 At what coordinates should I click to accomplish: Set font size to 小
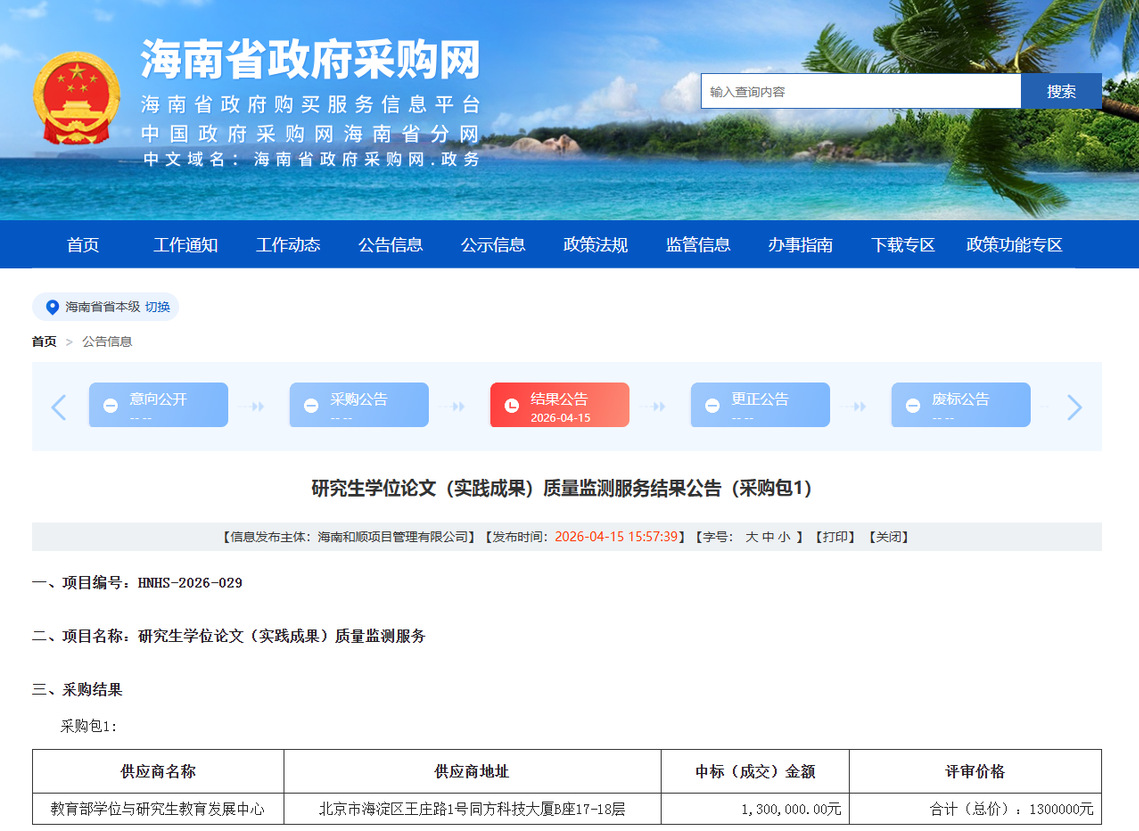(784, 537)
